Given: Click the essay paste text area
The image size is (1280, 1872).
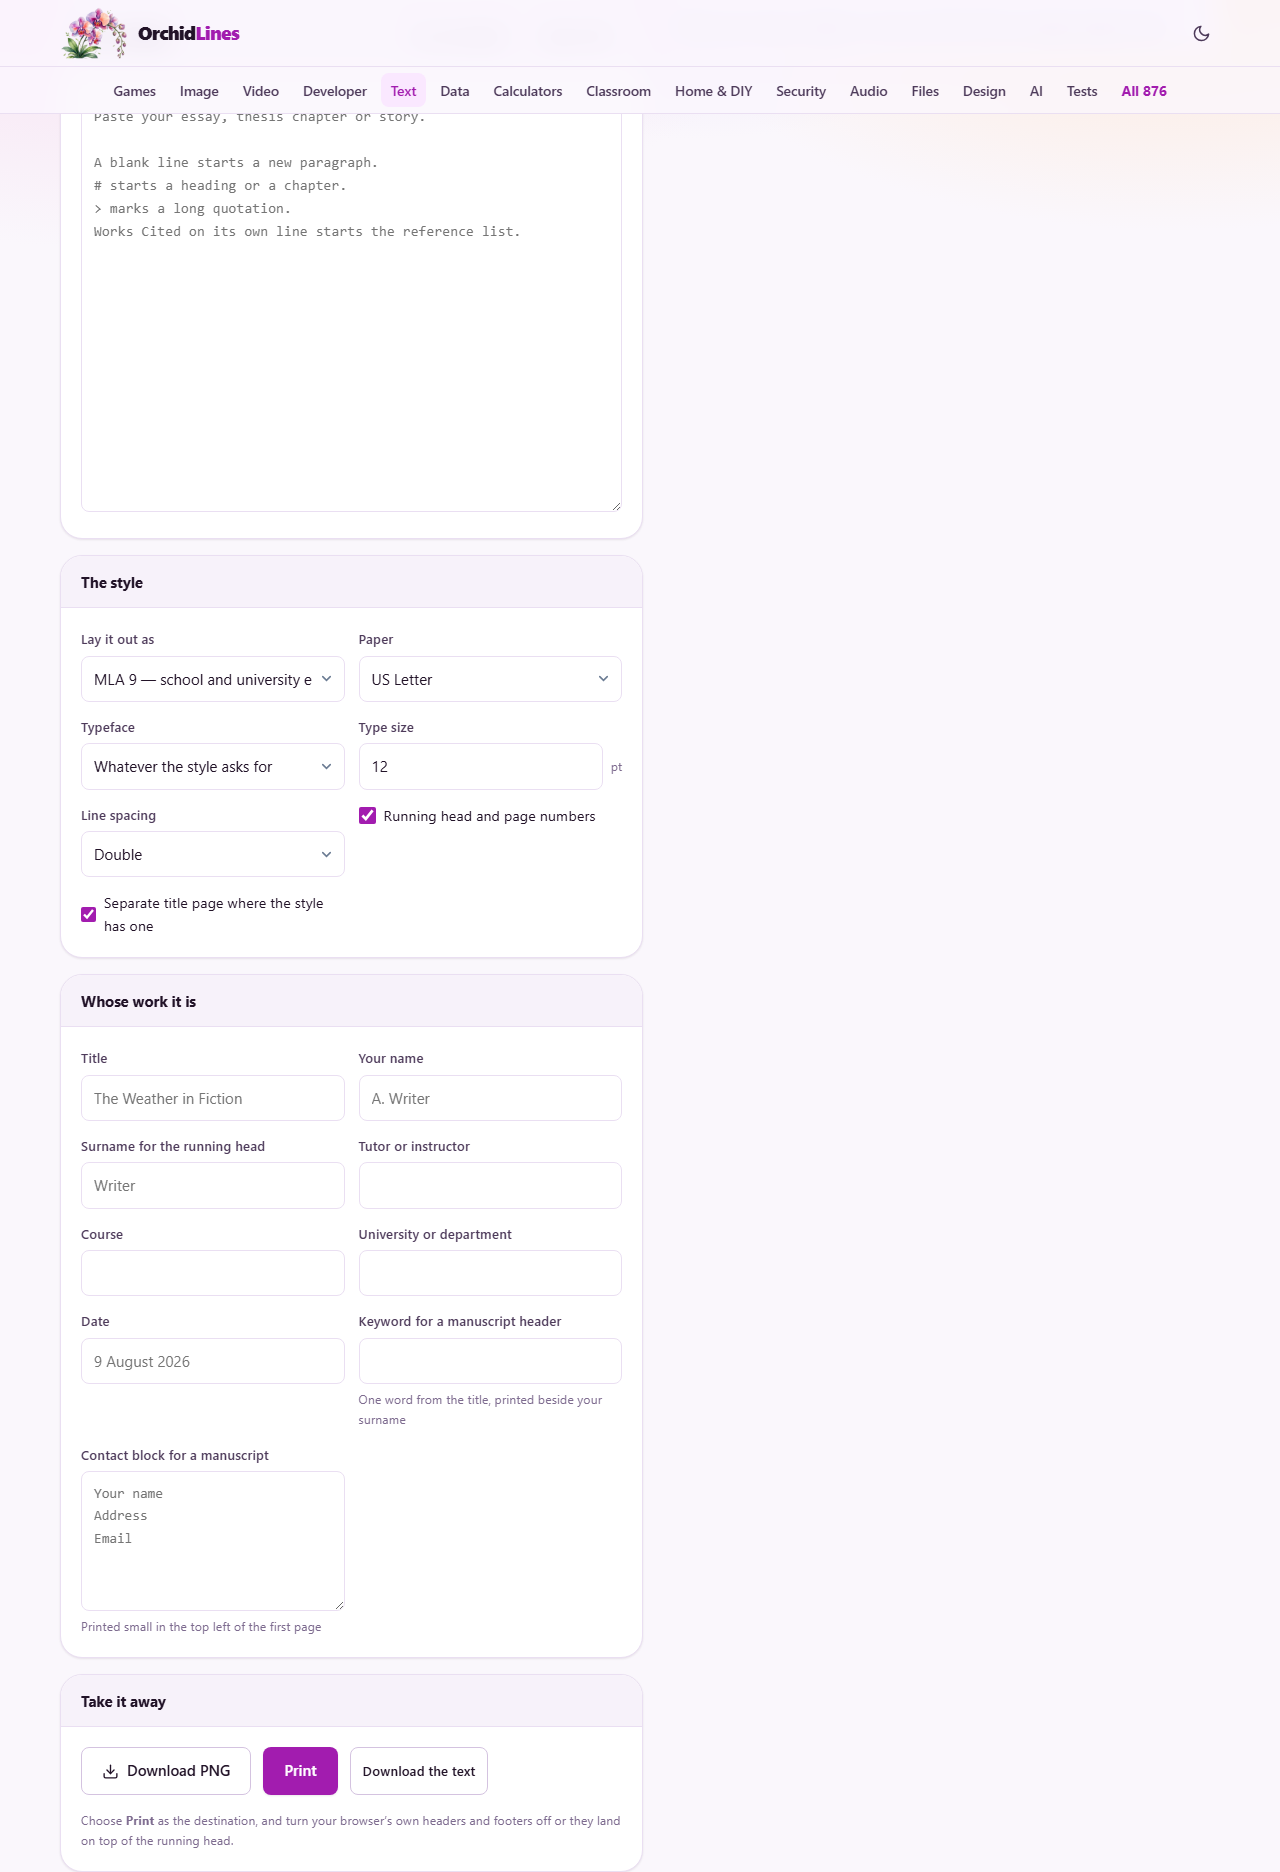Looking at the screenshot, I should 351,312.
